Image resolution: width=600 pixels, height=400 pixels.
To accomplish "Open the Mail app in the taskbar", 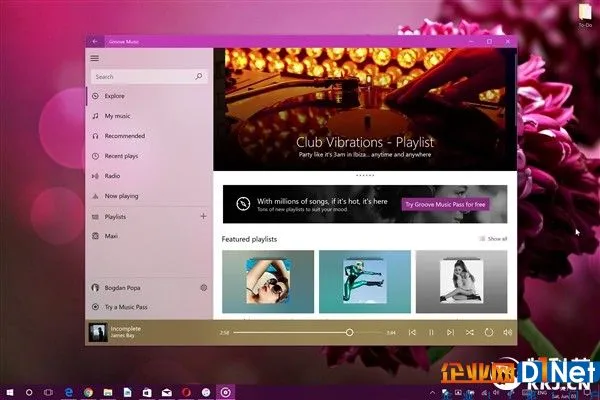I will pyautogui.click(x=166, y=392).
